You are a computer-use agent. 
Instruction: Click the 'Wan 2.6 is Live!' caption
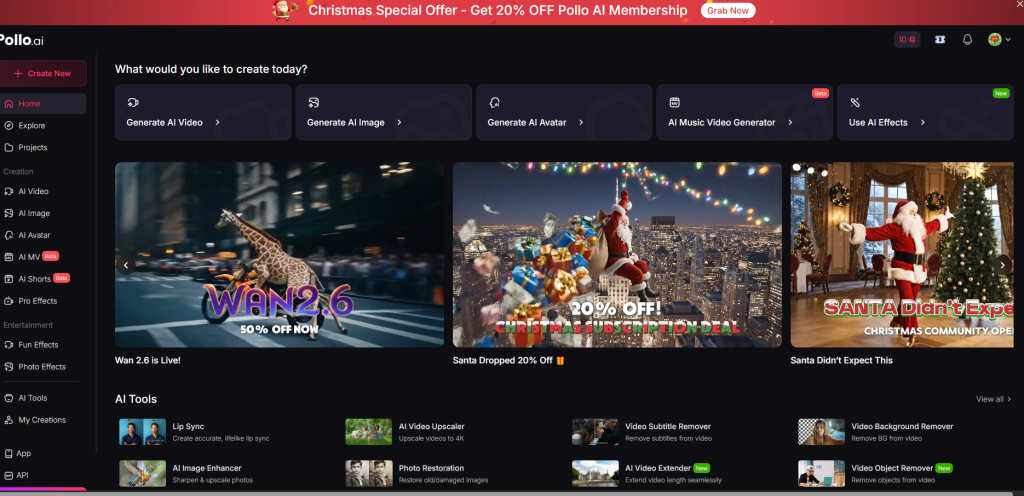[148, 360]
